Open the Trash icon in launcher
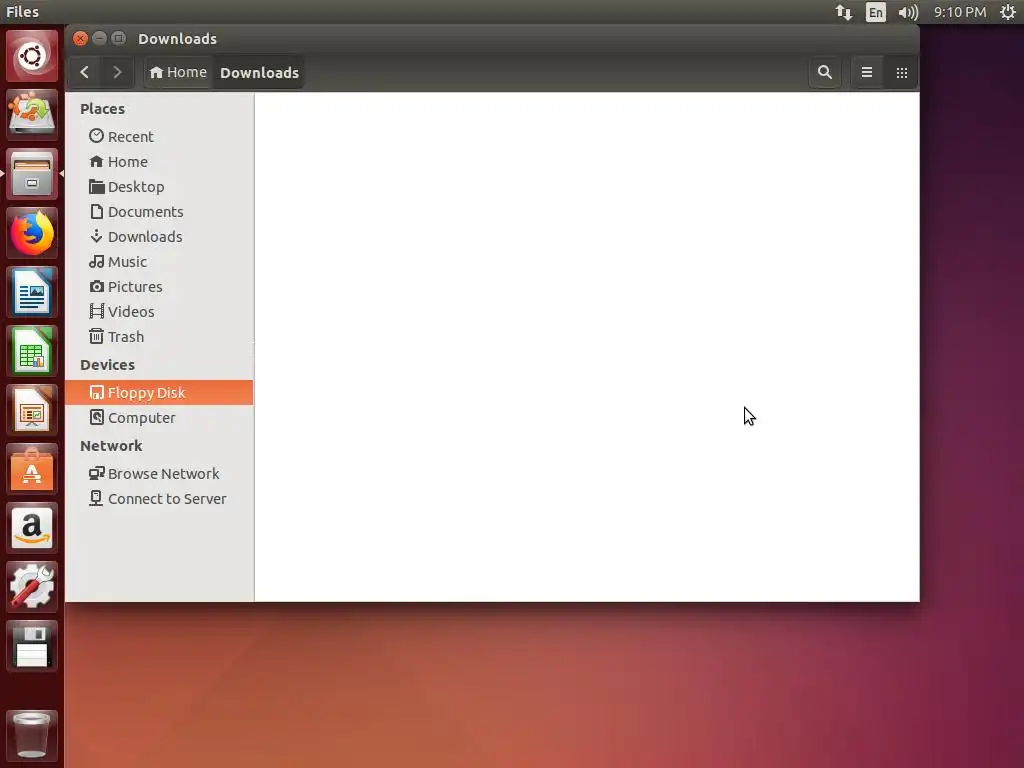The height and width of the screenshot is (768, 1024). point(32,735)
